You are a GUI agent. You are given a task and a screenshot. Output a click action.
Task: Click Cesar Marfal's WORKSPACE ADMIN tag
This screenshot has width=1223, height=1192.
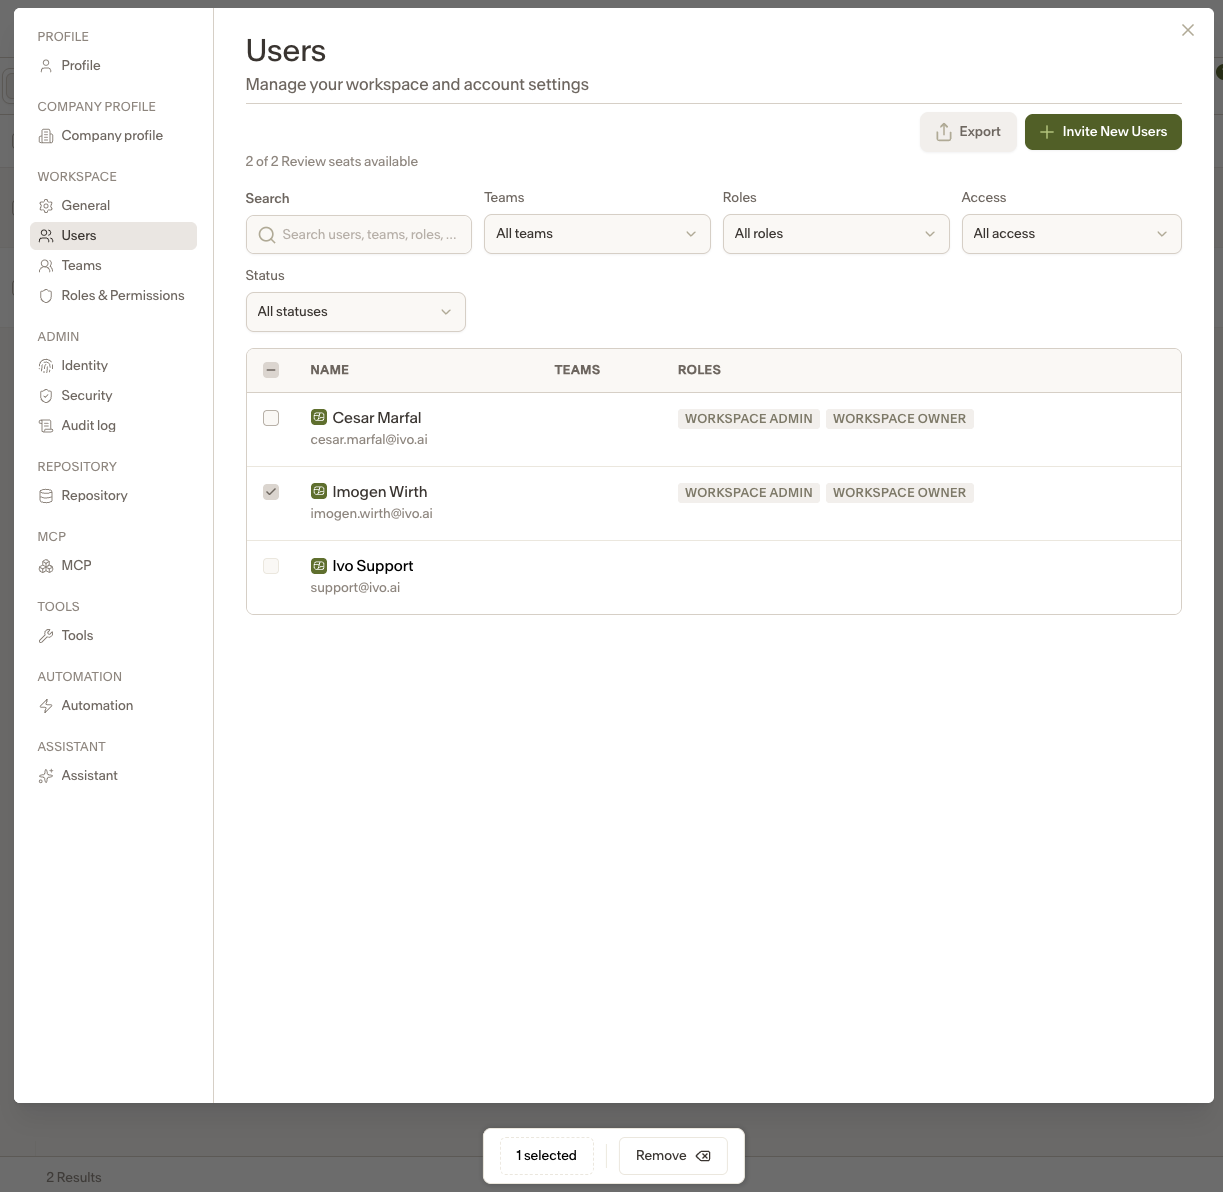click(749, 419)
